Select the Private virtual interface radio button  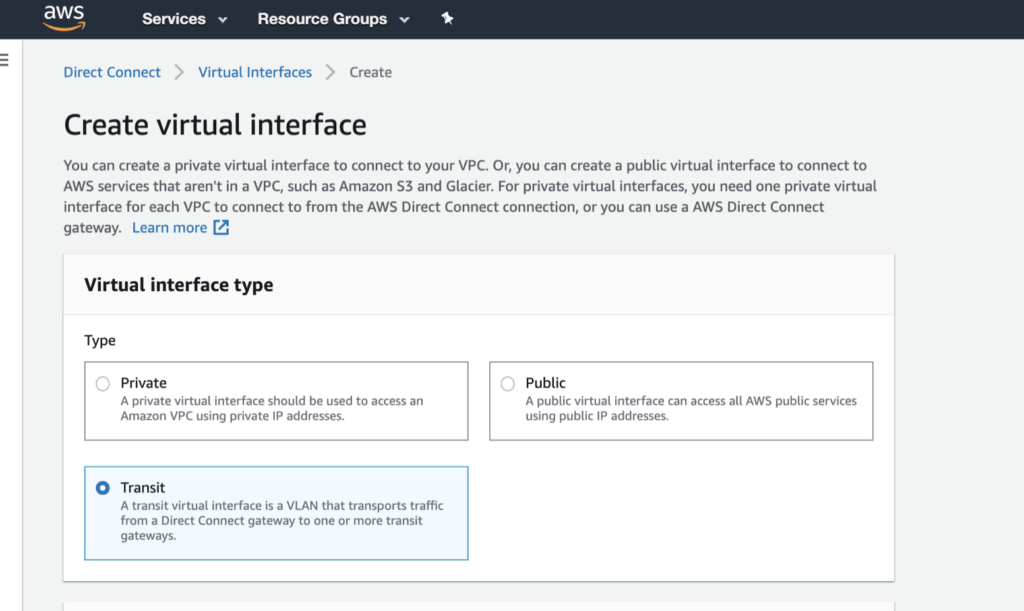coord(103,383)
